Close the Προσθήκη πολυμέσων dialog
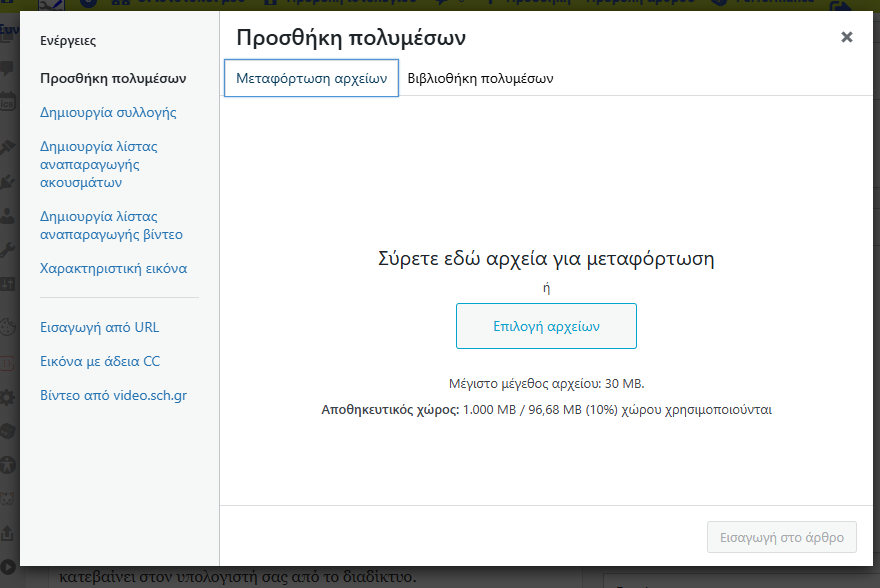880x588 pixels. coord(846,37)
